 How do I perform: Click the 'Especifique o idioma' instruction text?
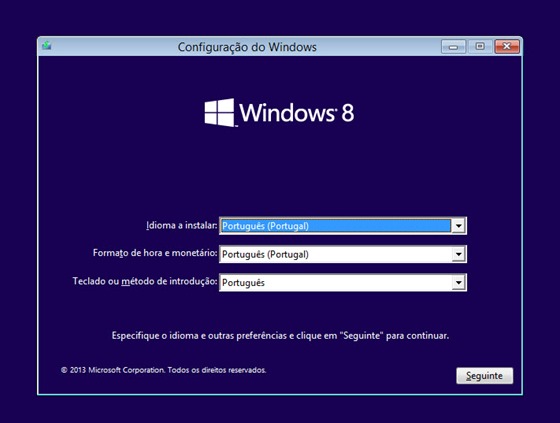click(280, 336)
